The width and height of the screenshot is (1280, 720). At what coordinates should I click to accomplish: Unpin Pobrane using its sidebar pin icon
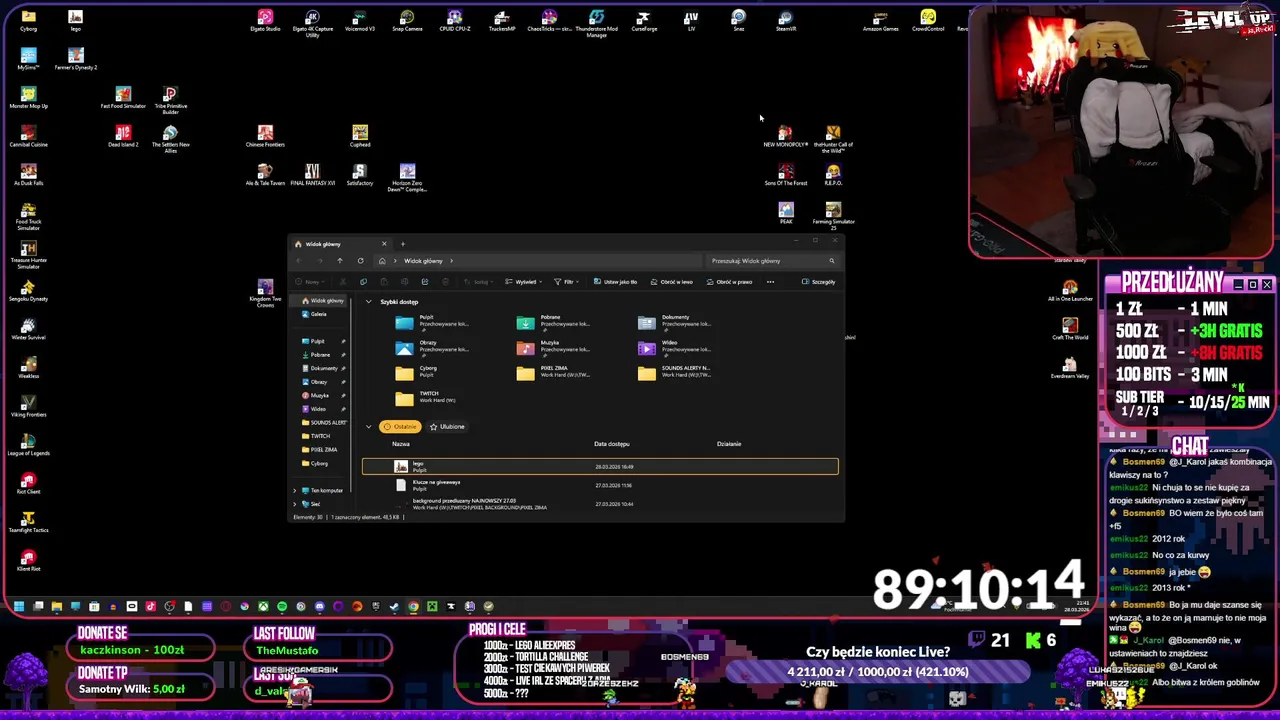pyautogui.click(x=343, y=355)
